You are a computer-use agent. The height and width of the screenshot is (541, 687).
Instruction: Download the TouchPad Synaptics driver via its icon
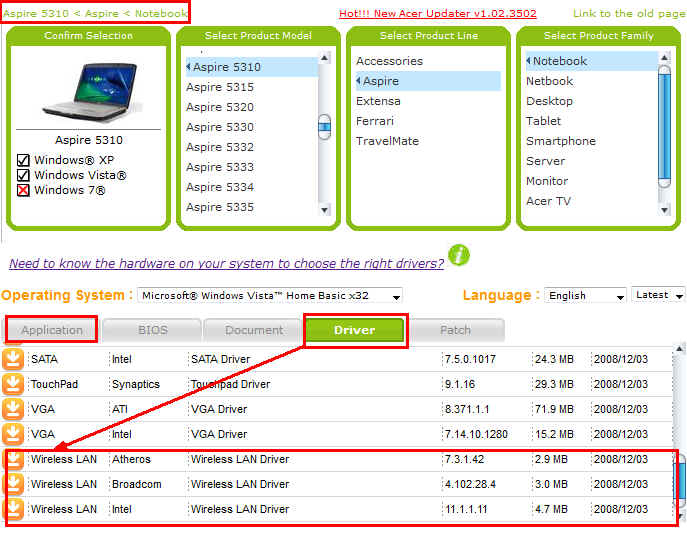13,384
